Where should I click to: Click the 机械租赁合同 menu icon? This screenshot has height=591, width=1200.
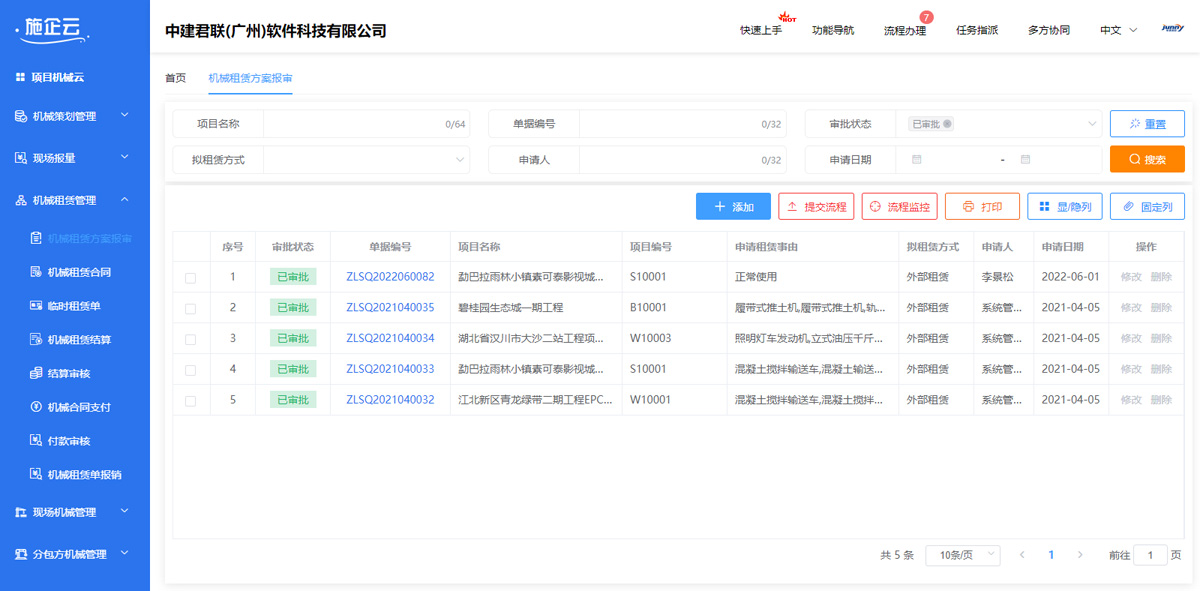[x=36, y=272]
